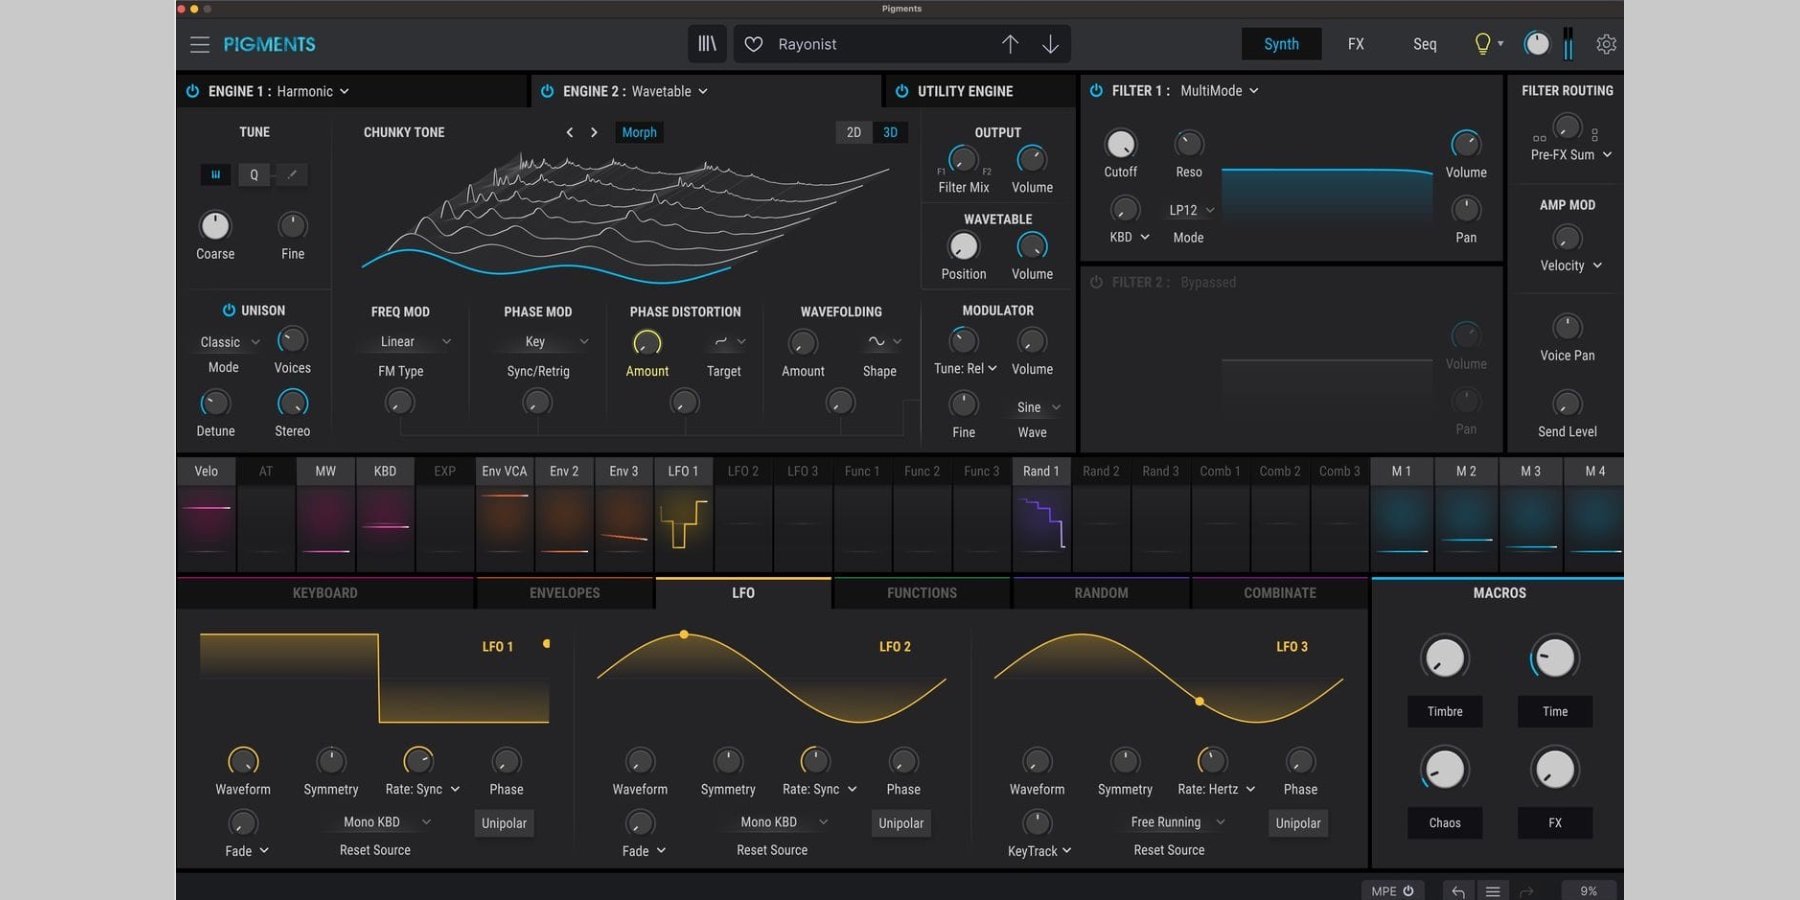The image size is (1800, 900).
Task: Open the history list icon in bottom bar
Action: point(1493,891)
